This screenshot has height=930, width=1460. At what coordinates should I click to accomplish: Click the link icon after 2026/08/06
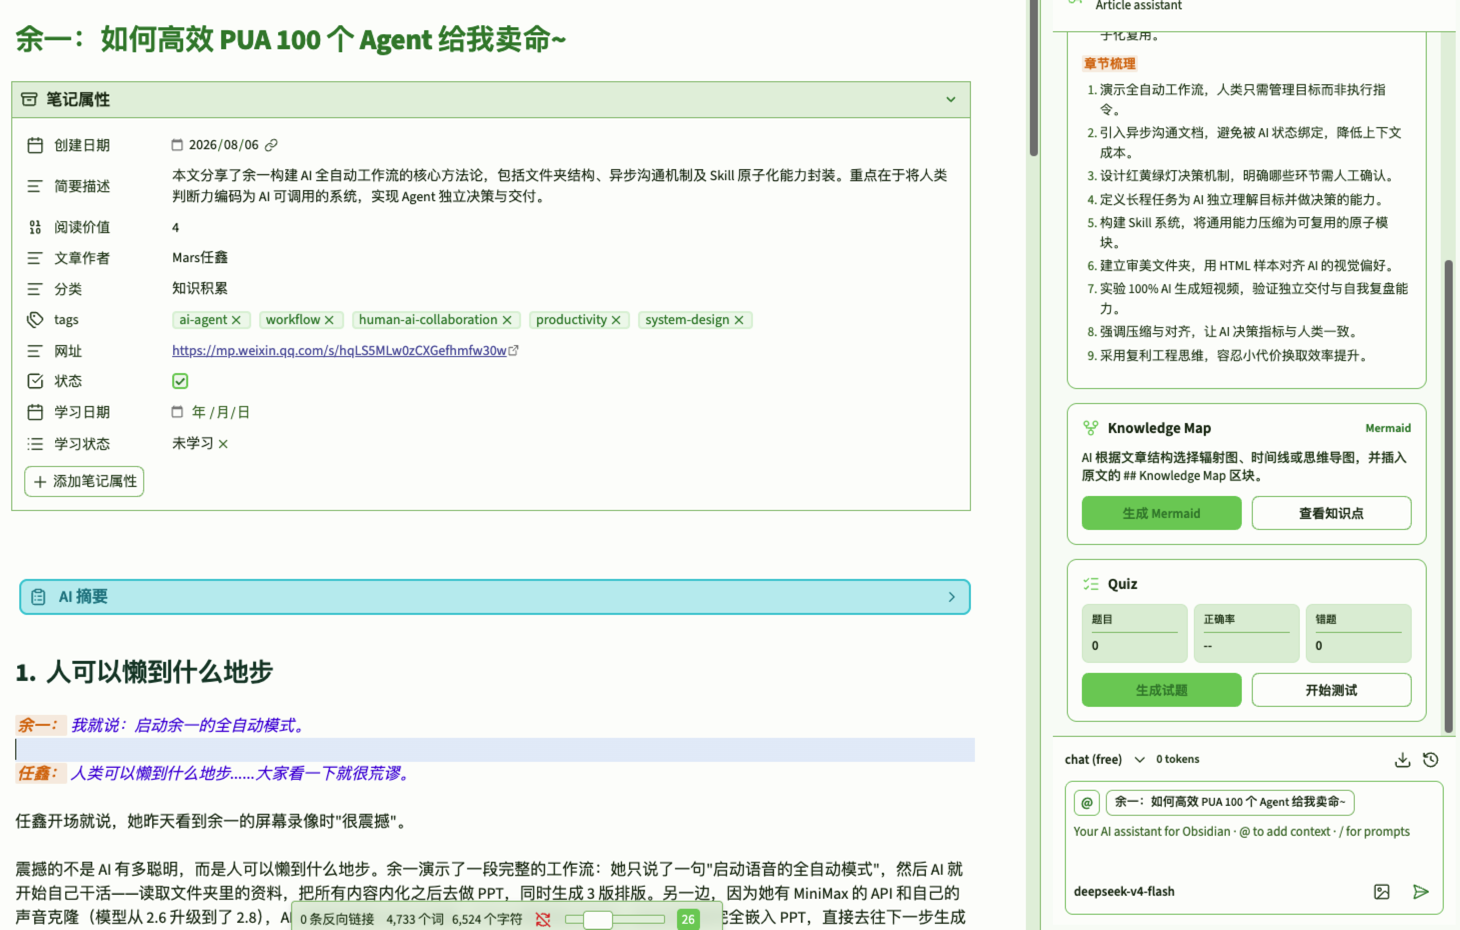[x=271, y=145]
